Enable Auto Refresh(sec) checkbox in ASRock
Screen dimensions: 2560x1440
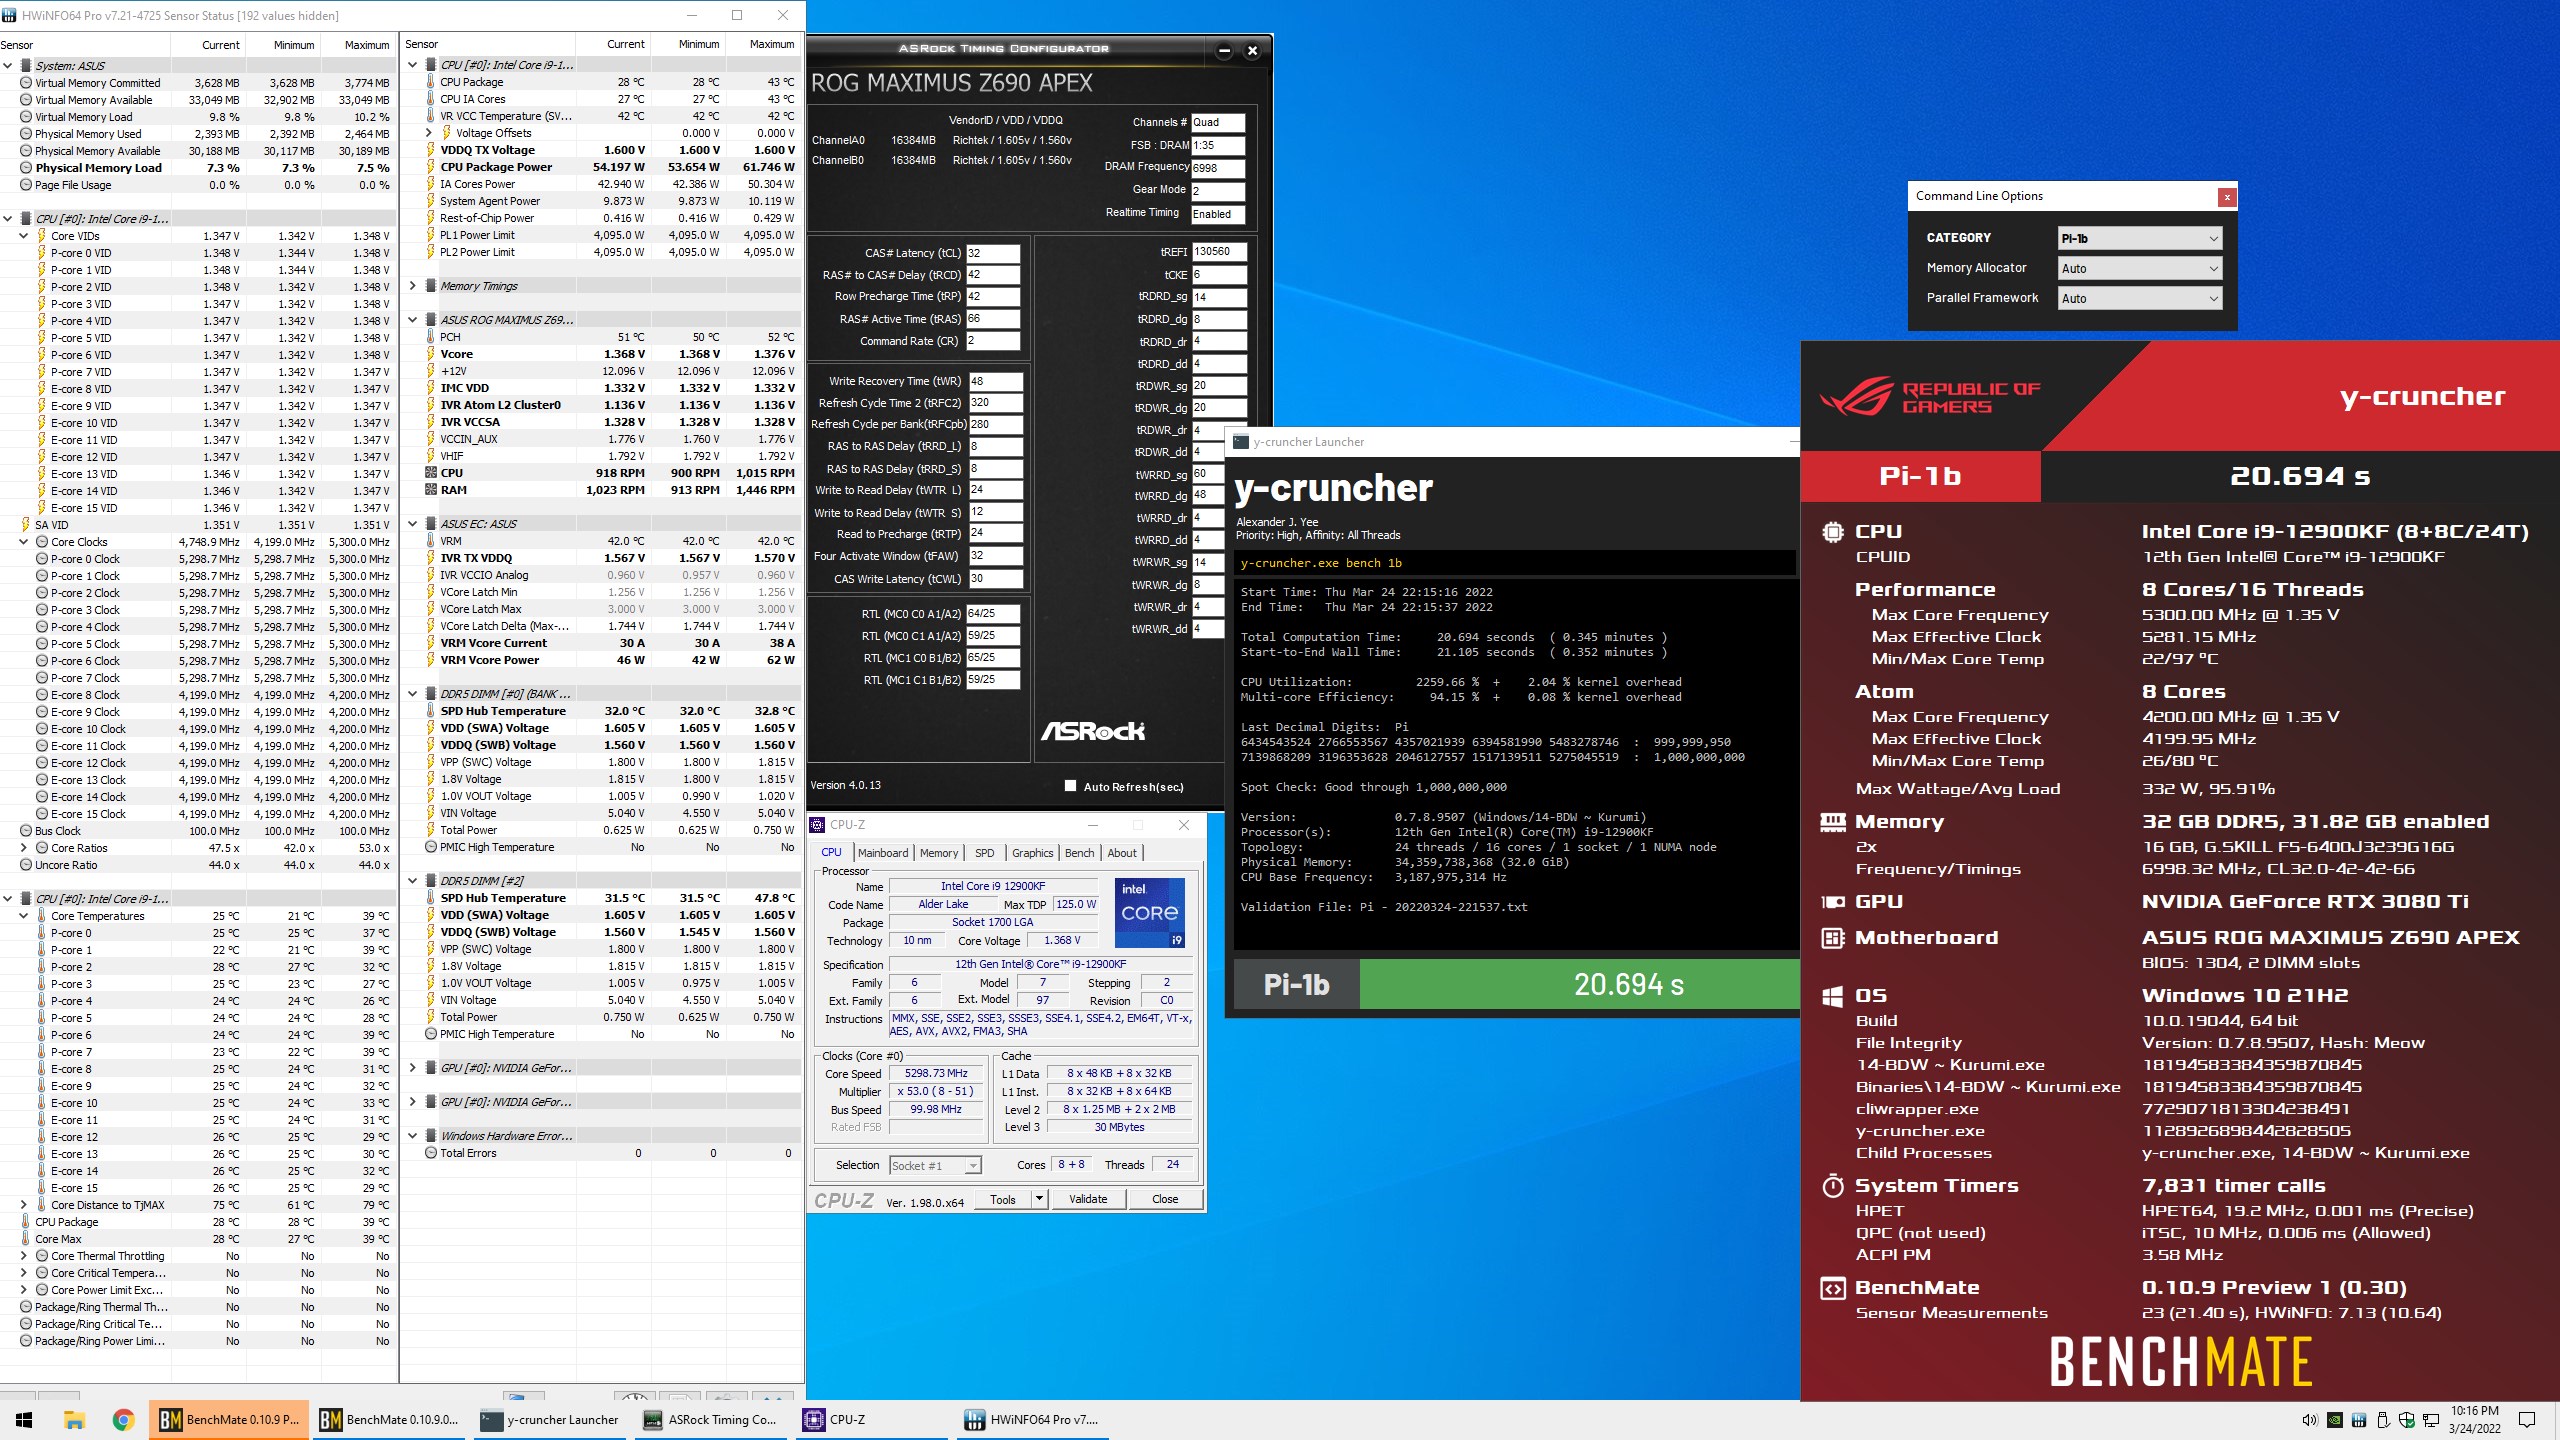(1071, 786)
